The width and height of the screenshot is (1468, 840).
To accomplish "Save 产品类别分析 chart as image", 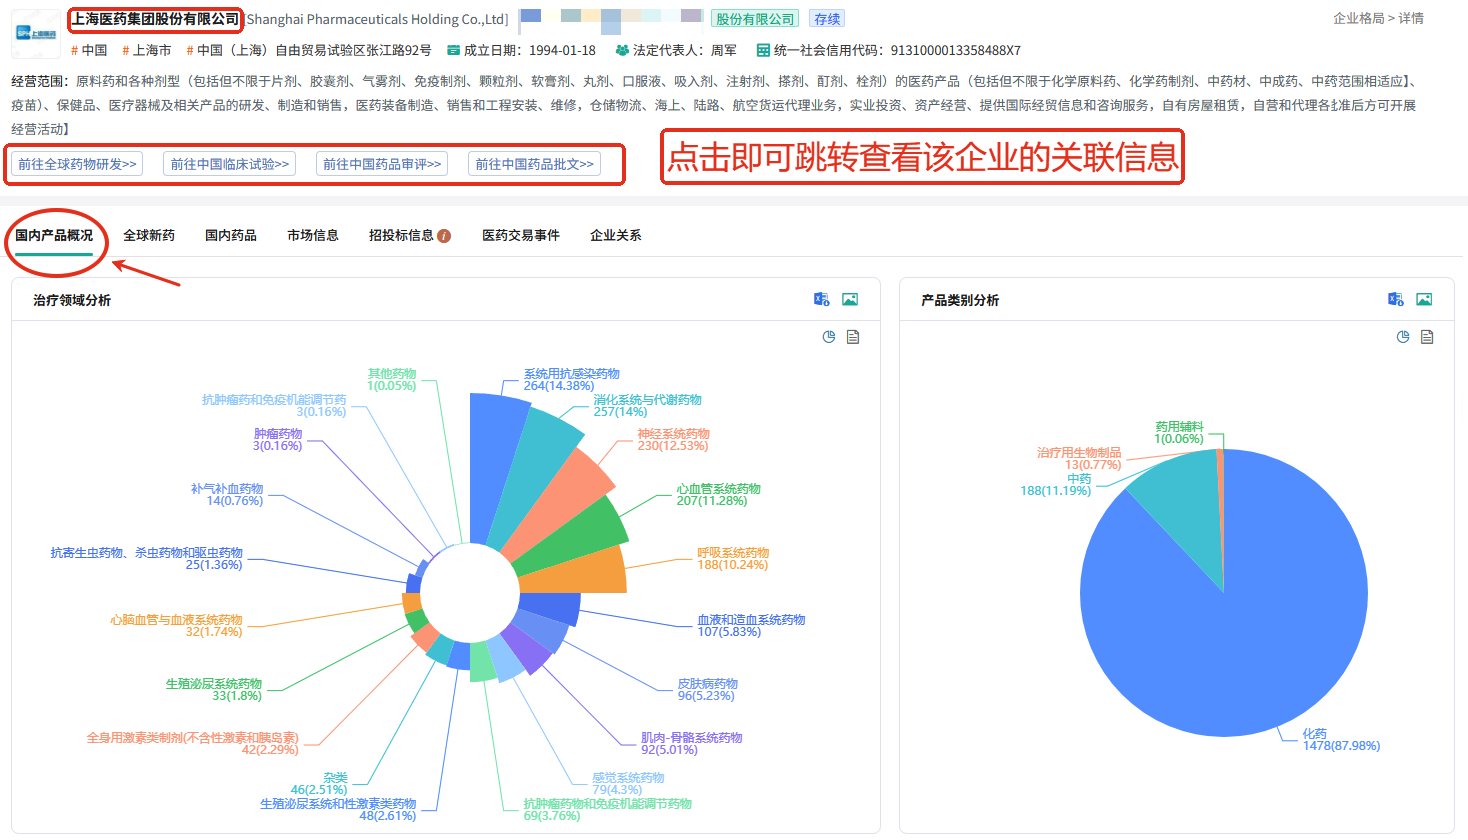I will (x=1424, y=299).
